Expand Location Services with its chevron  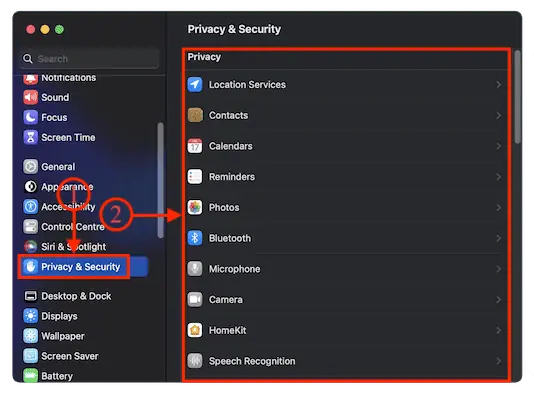(x=499, y=84)
